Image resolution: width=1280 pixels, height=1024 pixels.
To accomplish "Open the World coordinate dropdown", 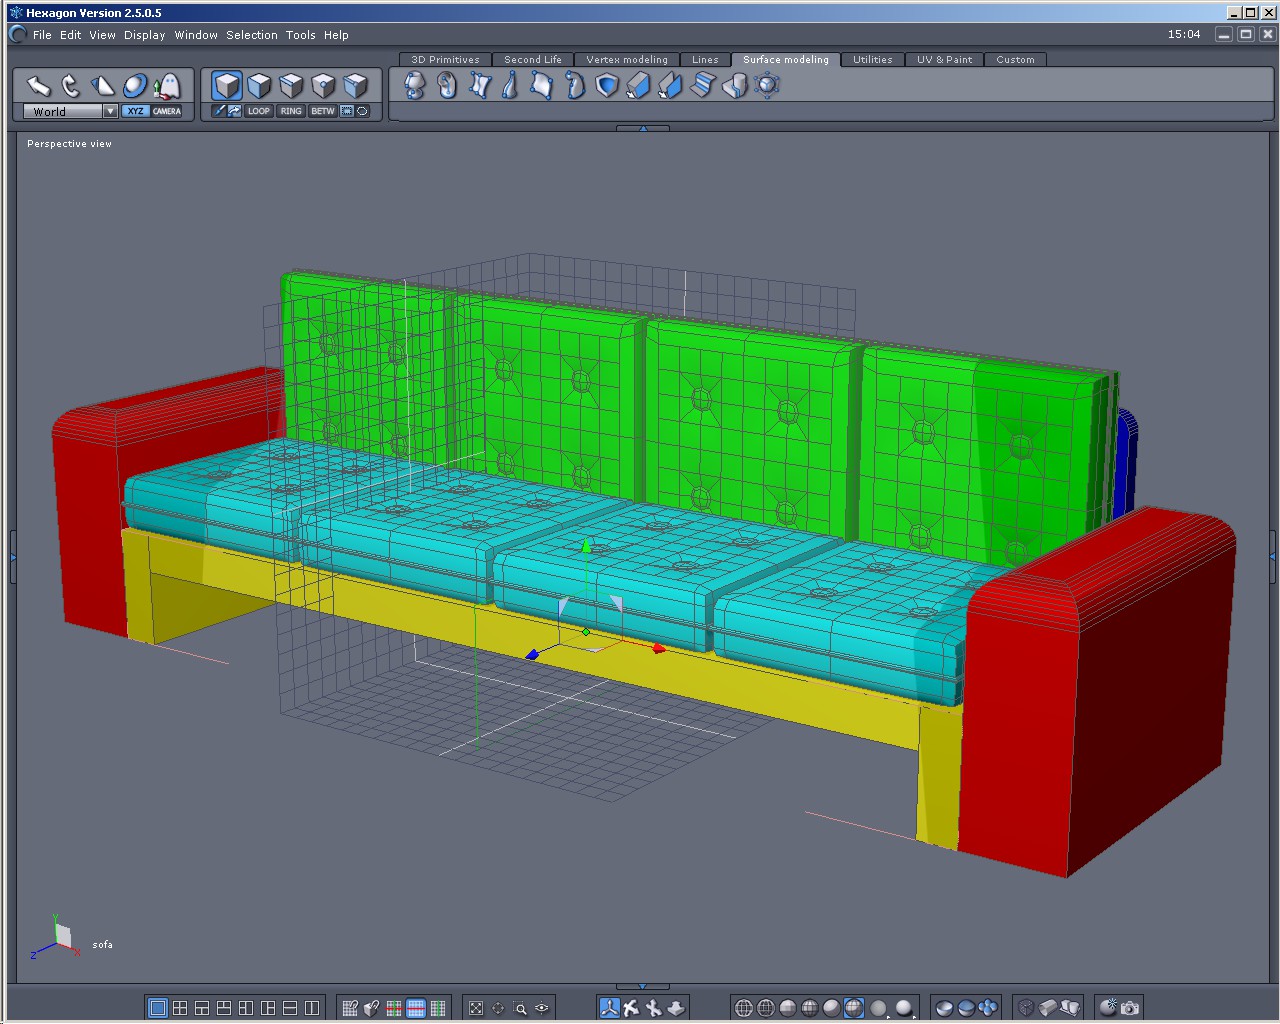I will pyautogui.click(x=70, y=111).
